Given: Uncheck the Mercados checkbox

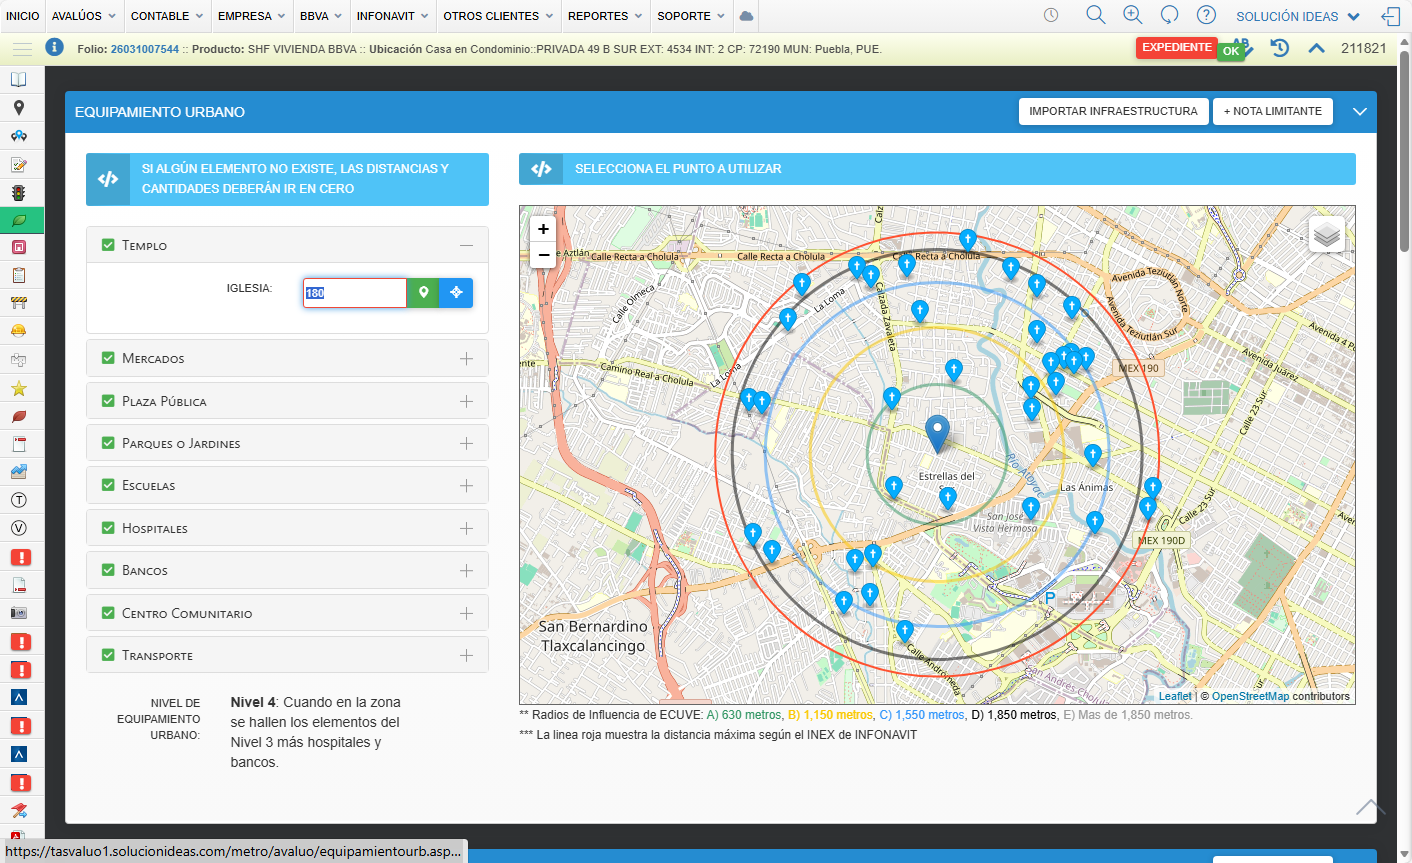Looking at the screenshot, I should (108, 358).
